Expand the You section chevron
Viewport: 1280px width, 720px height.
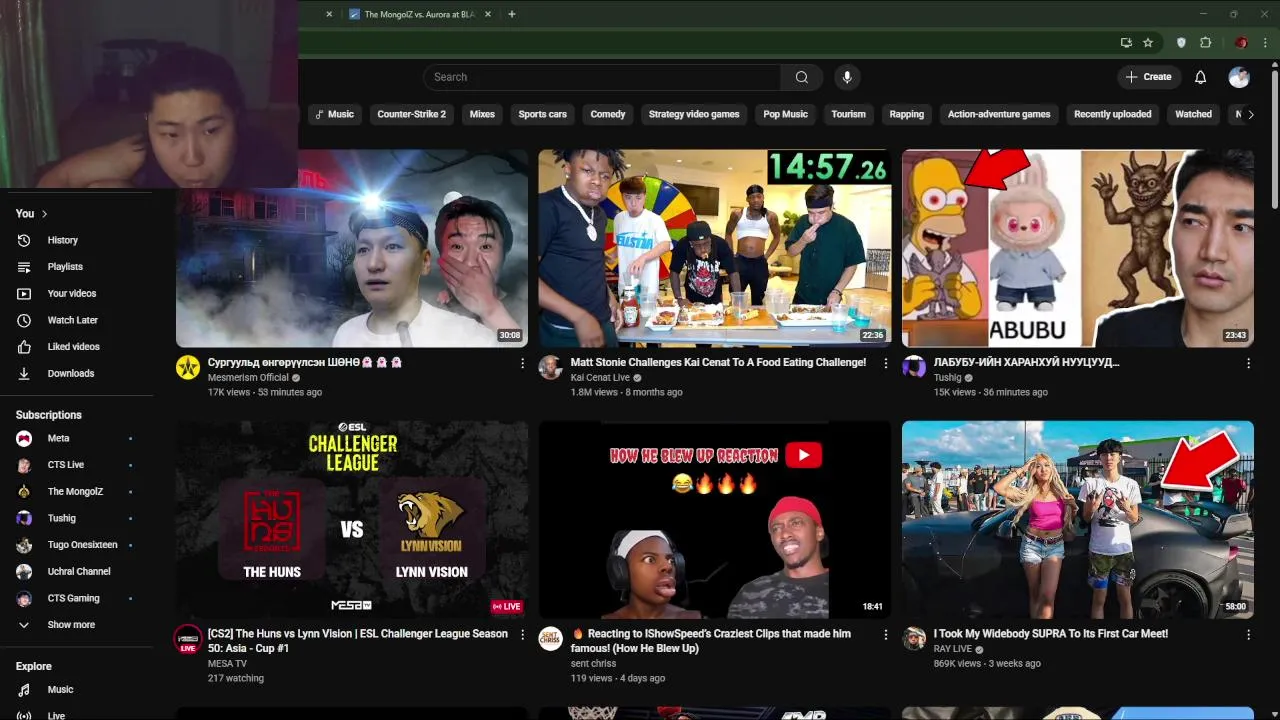(44, 214)
